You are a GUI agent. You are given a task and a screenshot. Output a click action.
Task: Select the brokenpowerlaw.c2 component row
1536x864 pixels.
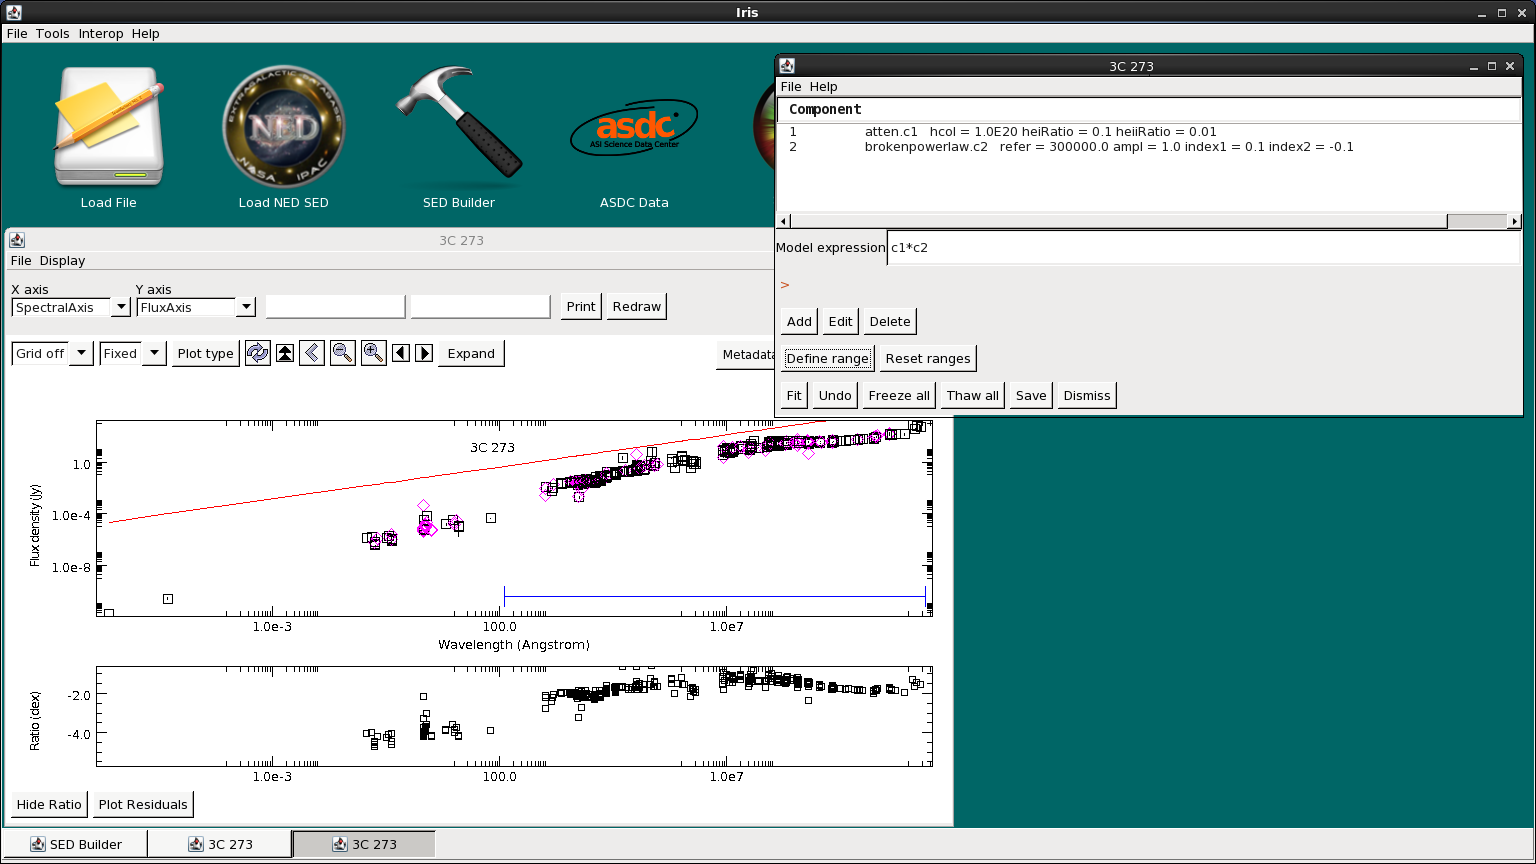[x=1149, y=146]
